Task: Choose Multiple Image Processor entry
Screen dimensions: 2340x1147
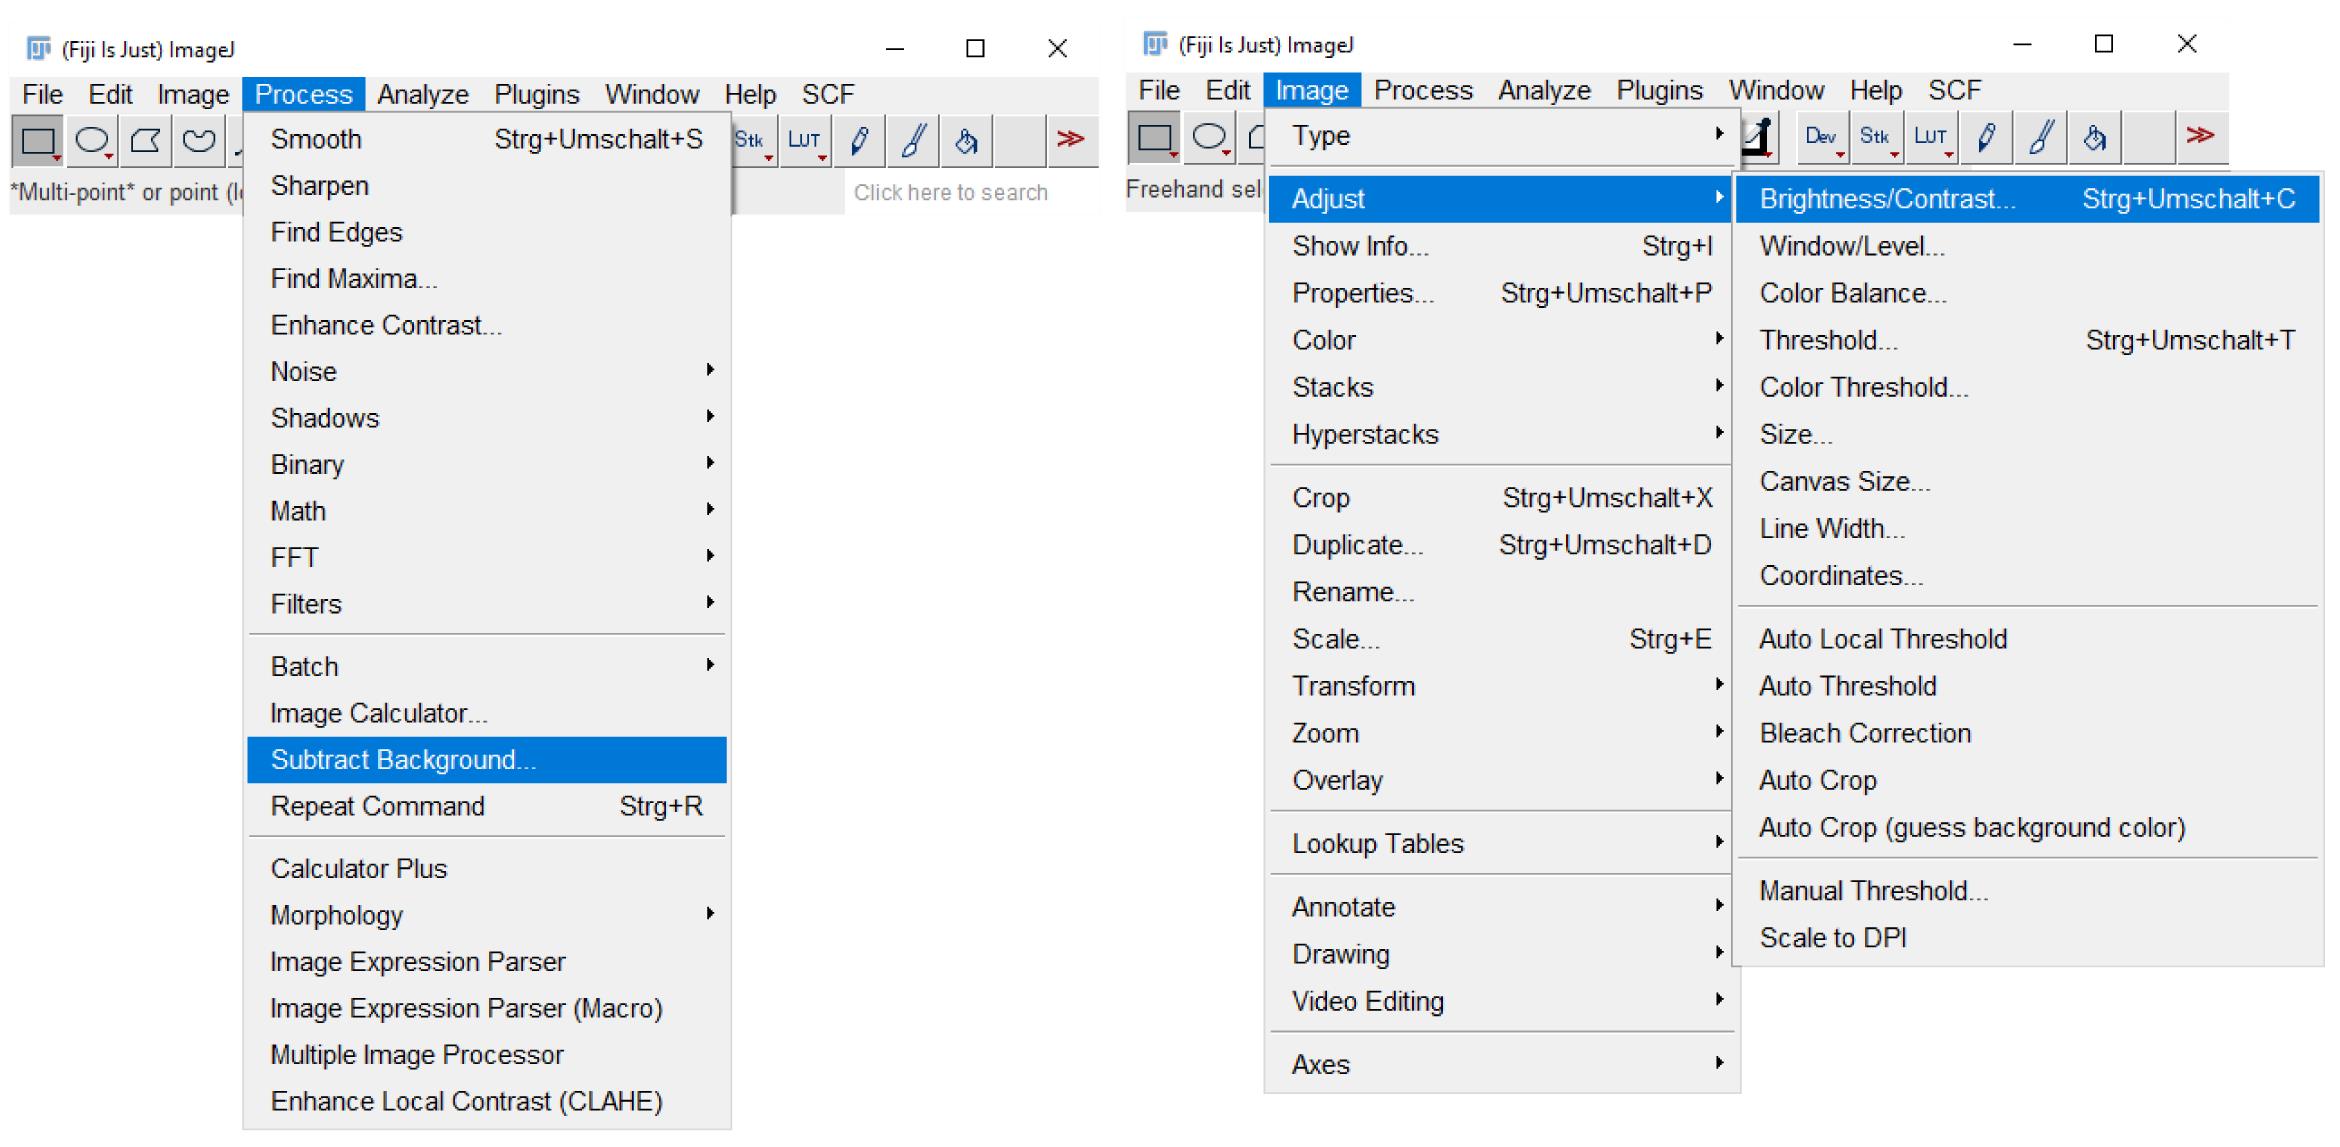Action: point(487,1055)
